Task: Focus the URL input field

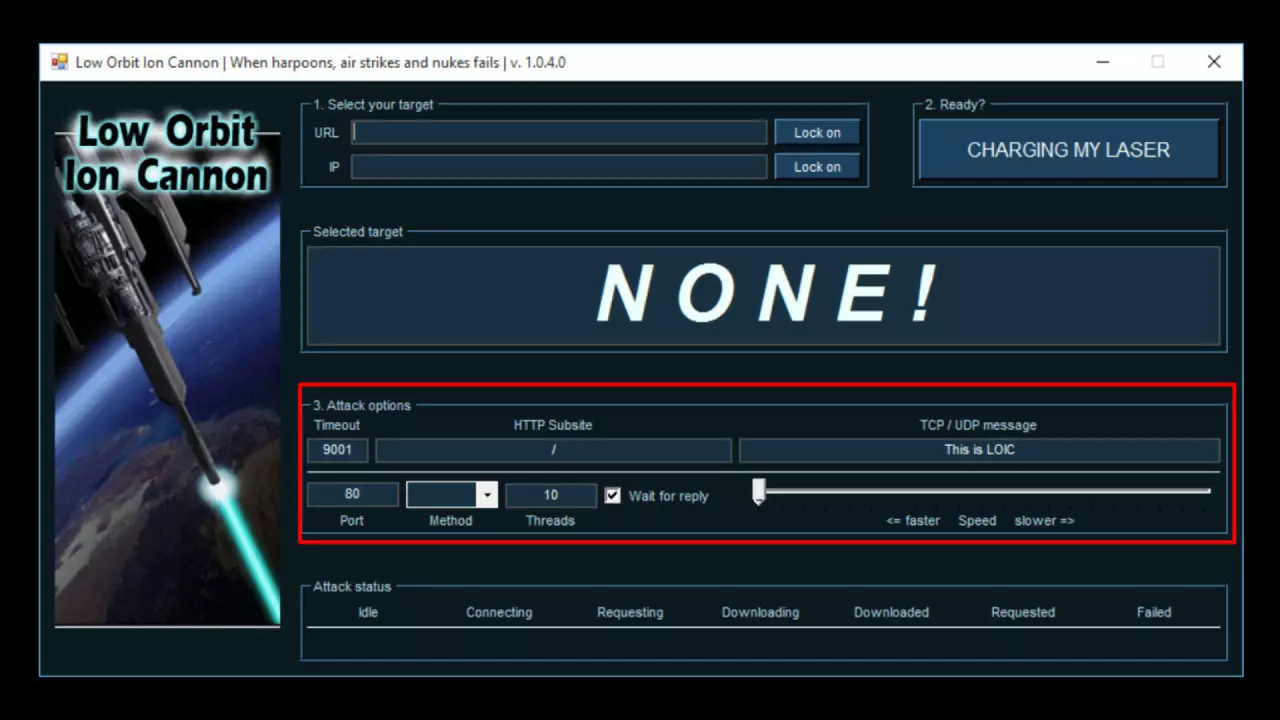Action: (x=559, y=133)
